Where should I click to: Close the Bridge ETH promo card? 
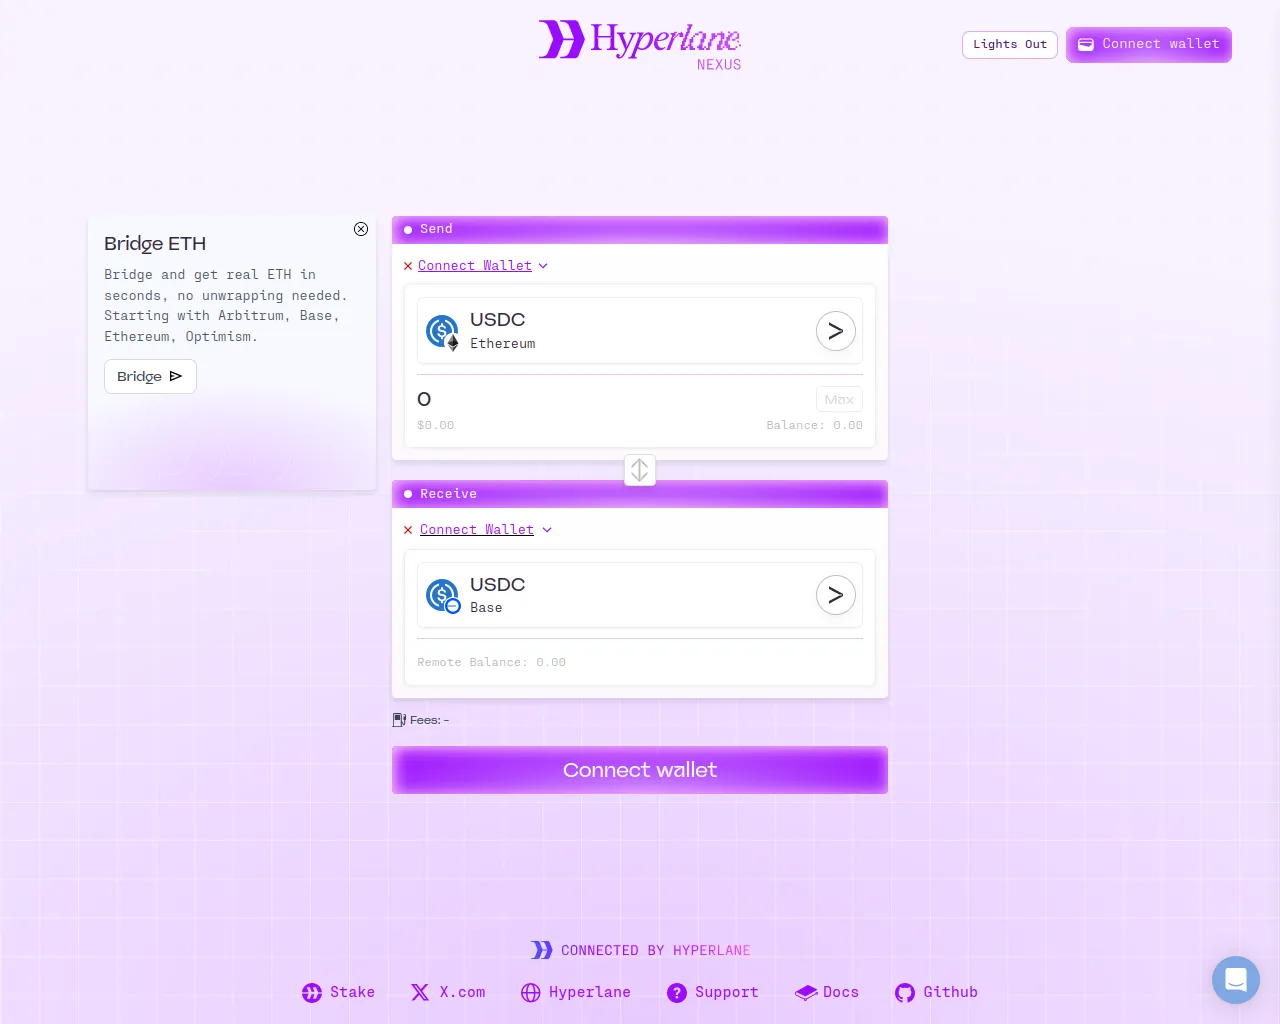361,229
